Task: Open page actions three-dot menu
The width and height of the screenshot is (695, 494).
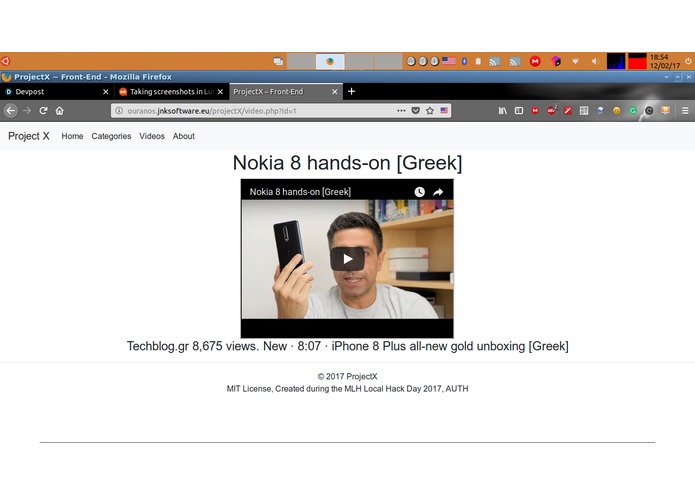Action: click(x=401, y=110)
